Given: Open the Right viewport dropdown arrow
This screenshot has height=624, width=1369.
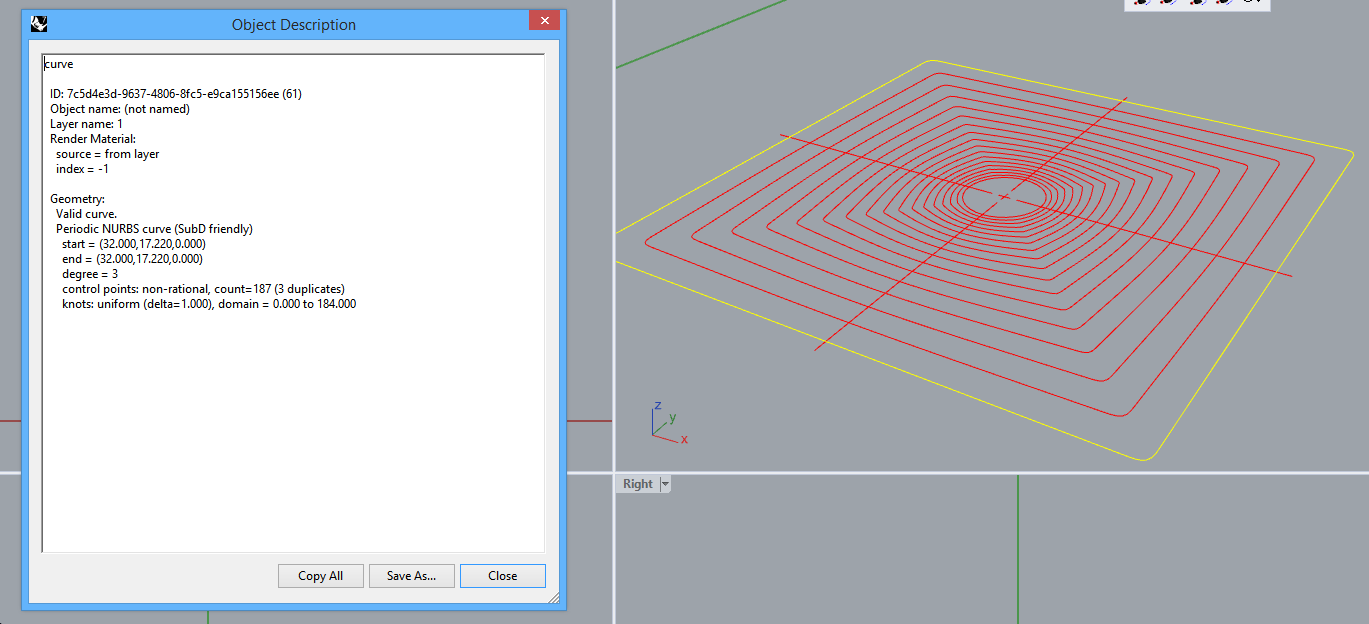Looking at the screenshot, I should [665, 484].
